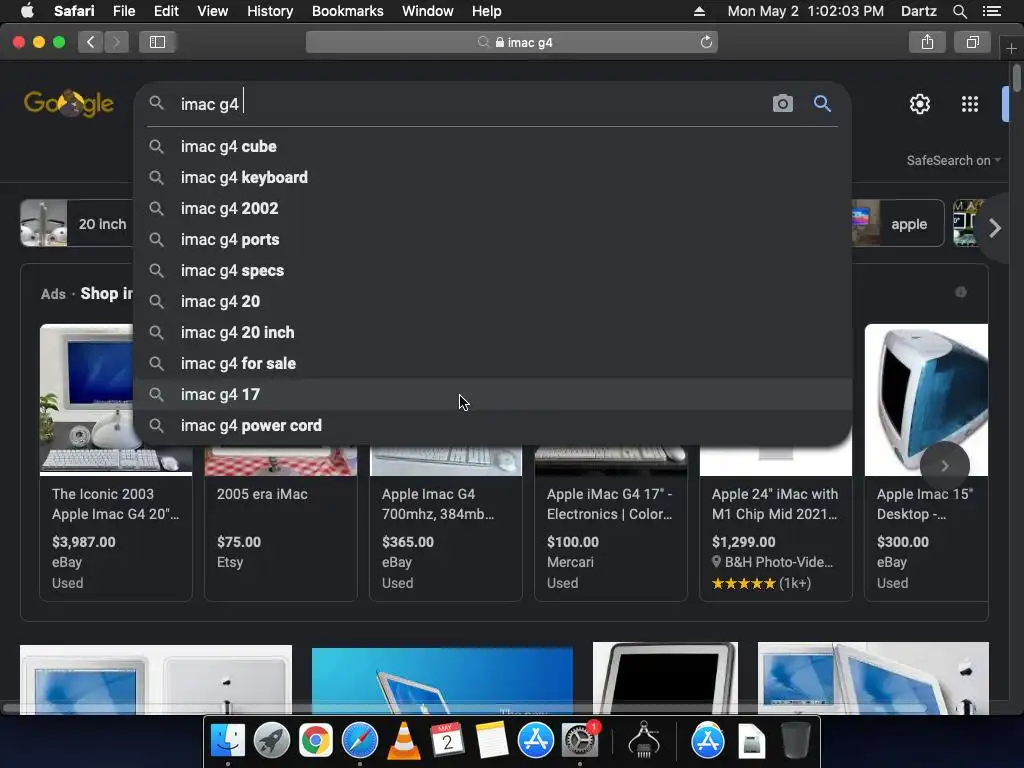Click the page vertical scrollbar
This screenshot has width=1024, height=768.
tap(1016, 78)
